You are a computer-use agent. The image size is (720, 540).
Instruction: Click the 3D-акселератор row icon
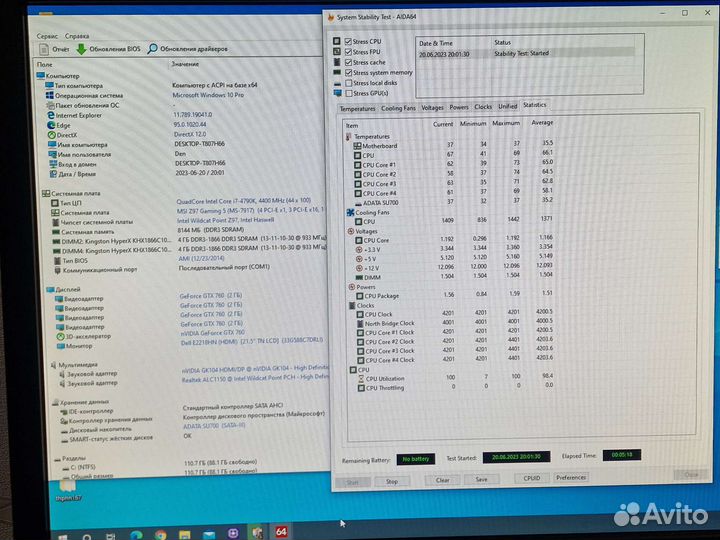pyautogui.click(x=60, y=337)
